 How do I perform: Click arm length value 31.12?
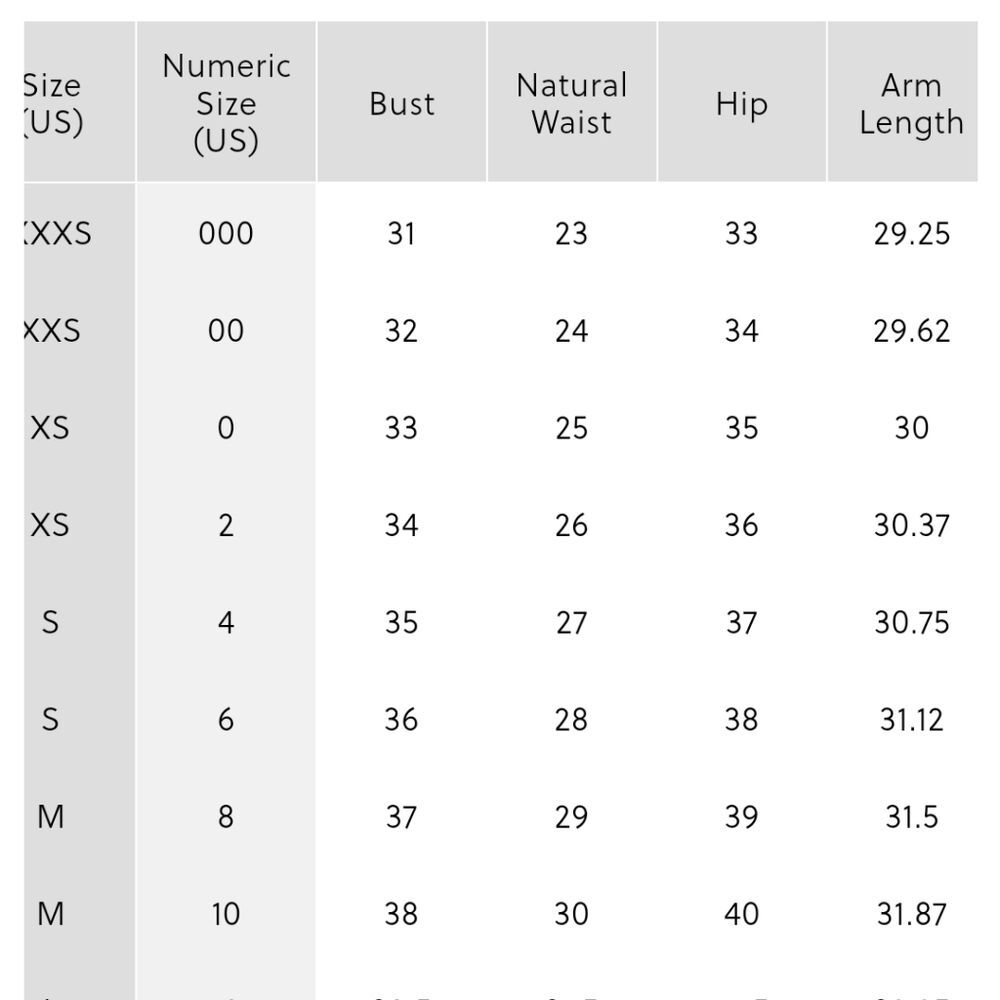(911, 720)
